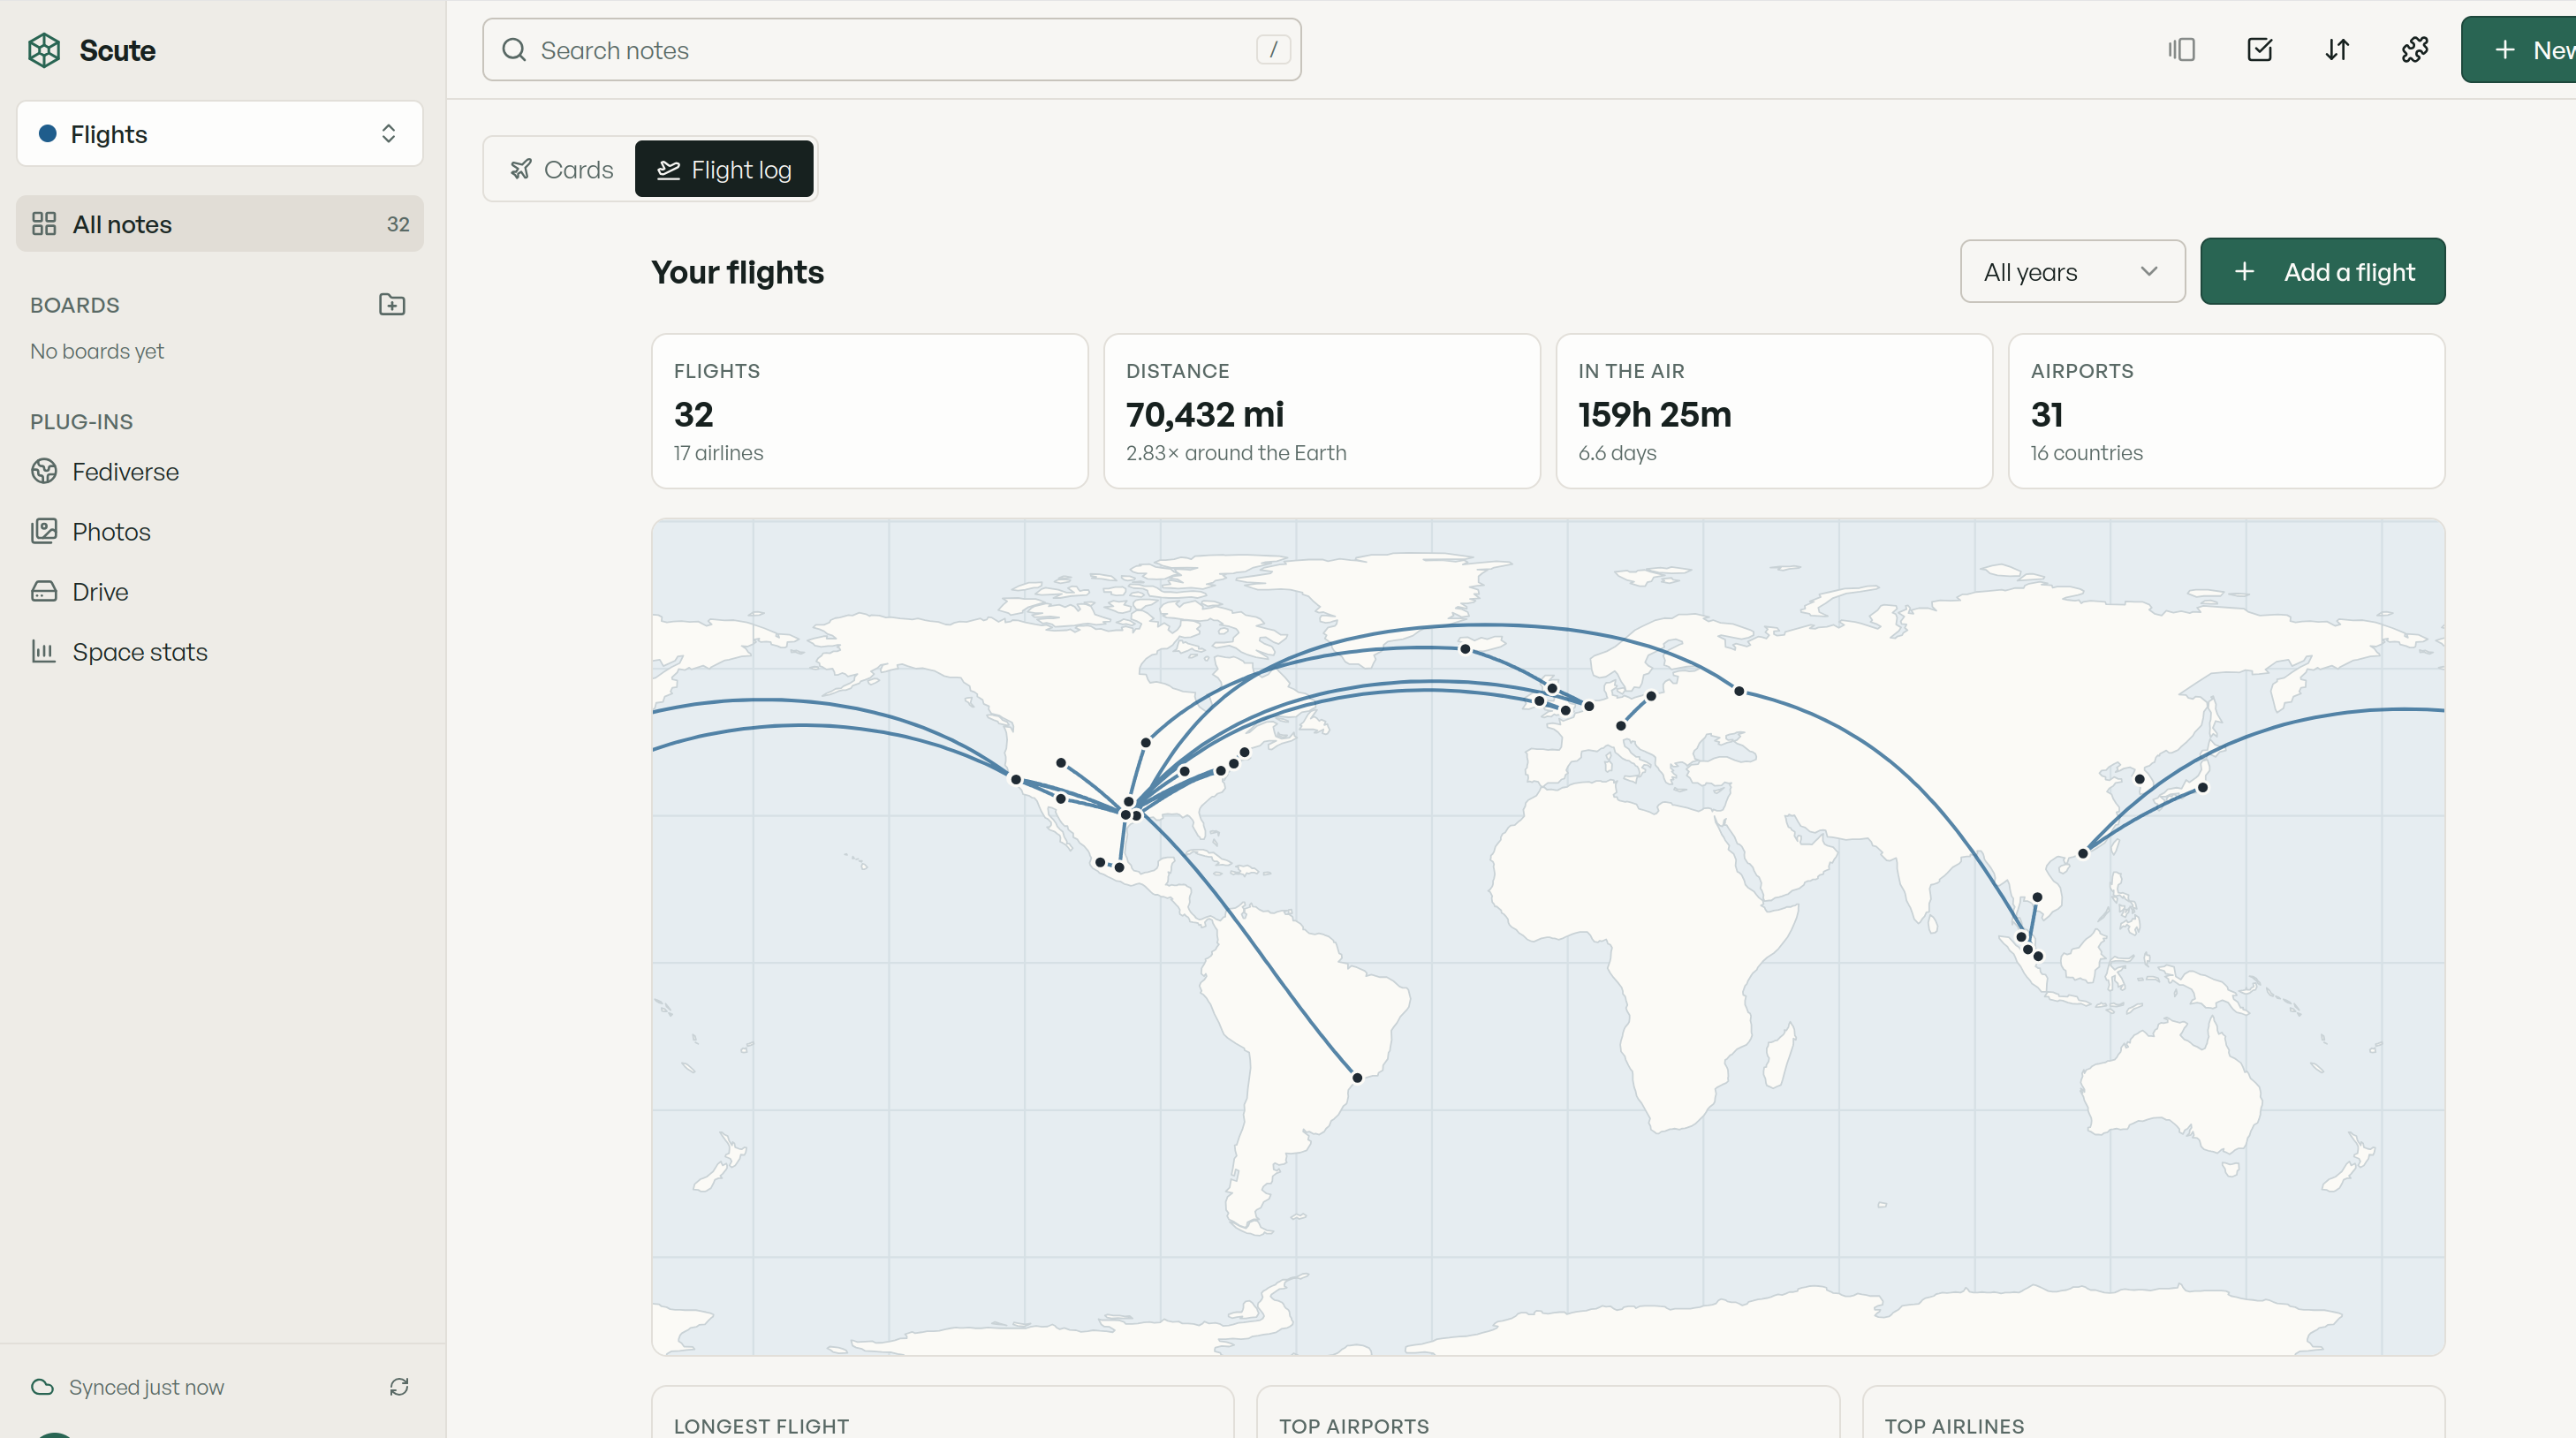Open the plug-ins puzzle icon
Screen dimensions: 2576x1438
pos(2415,50)
